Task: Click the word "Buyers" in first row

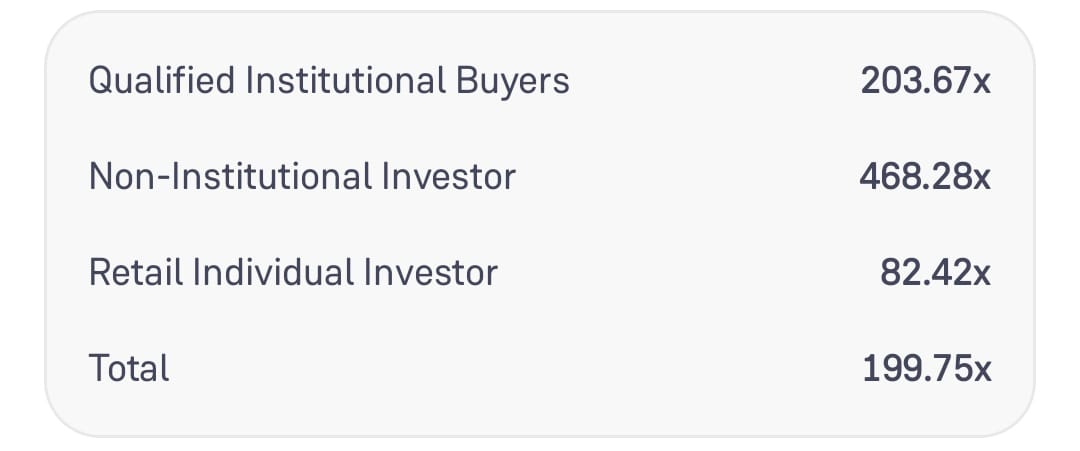Action: (513, 83)
